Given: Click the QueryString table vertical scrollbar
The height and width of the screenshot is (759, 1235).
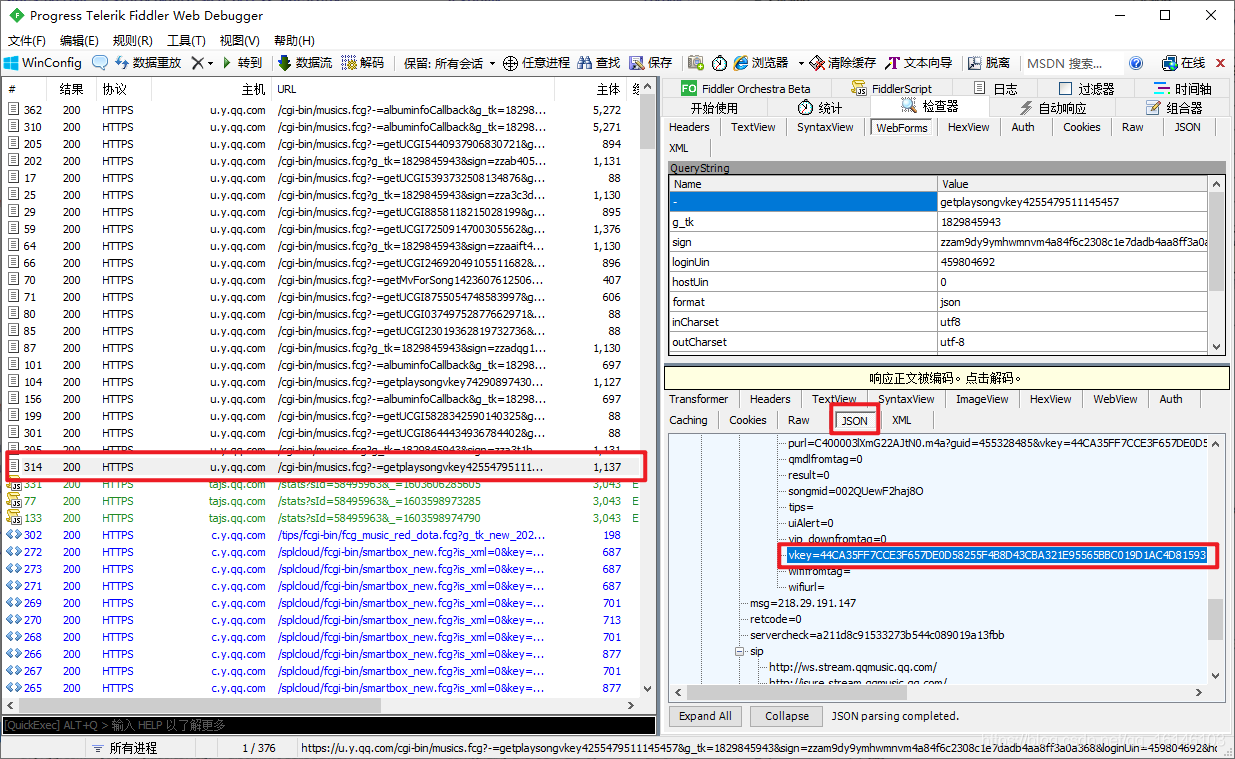Looking at the screenshot, I should tap(1216, 264).
